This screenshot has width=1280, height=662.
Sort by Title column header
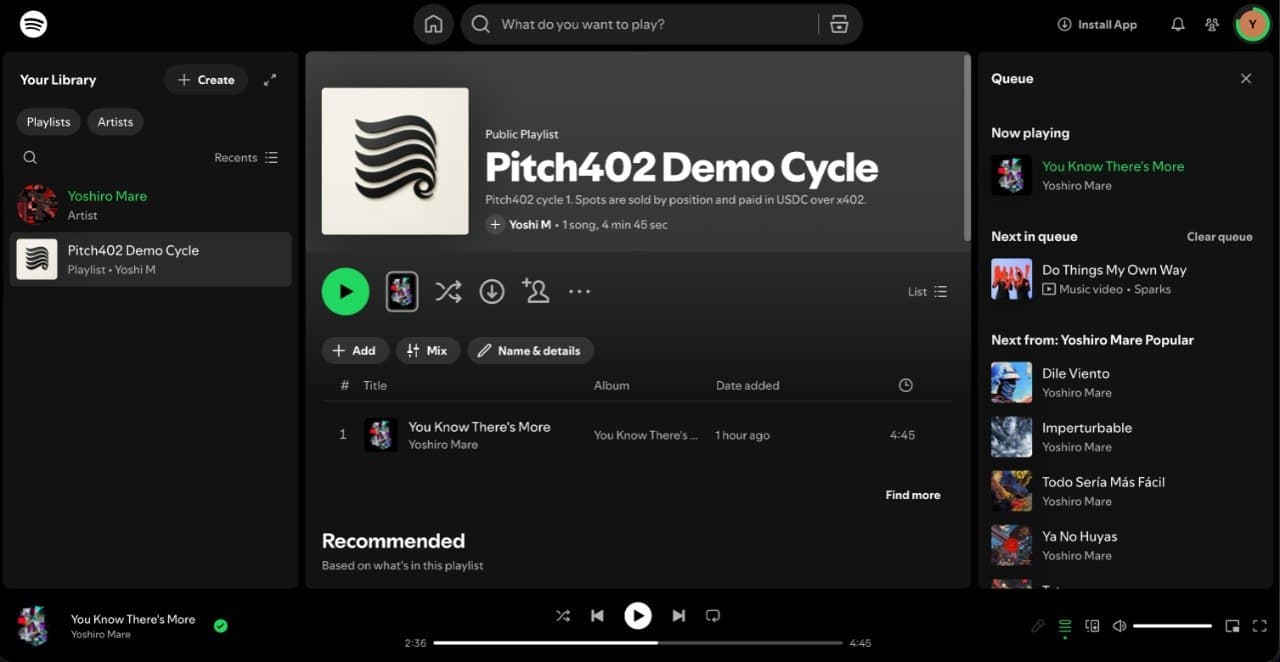click(375, 385)
